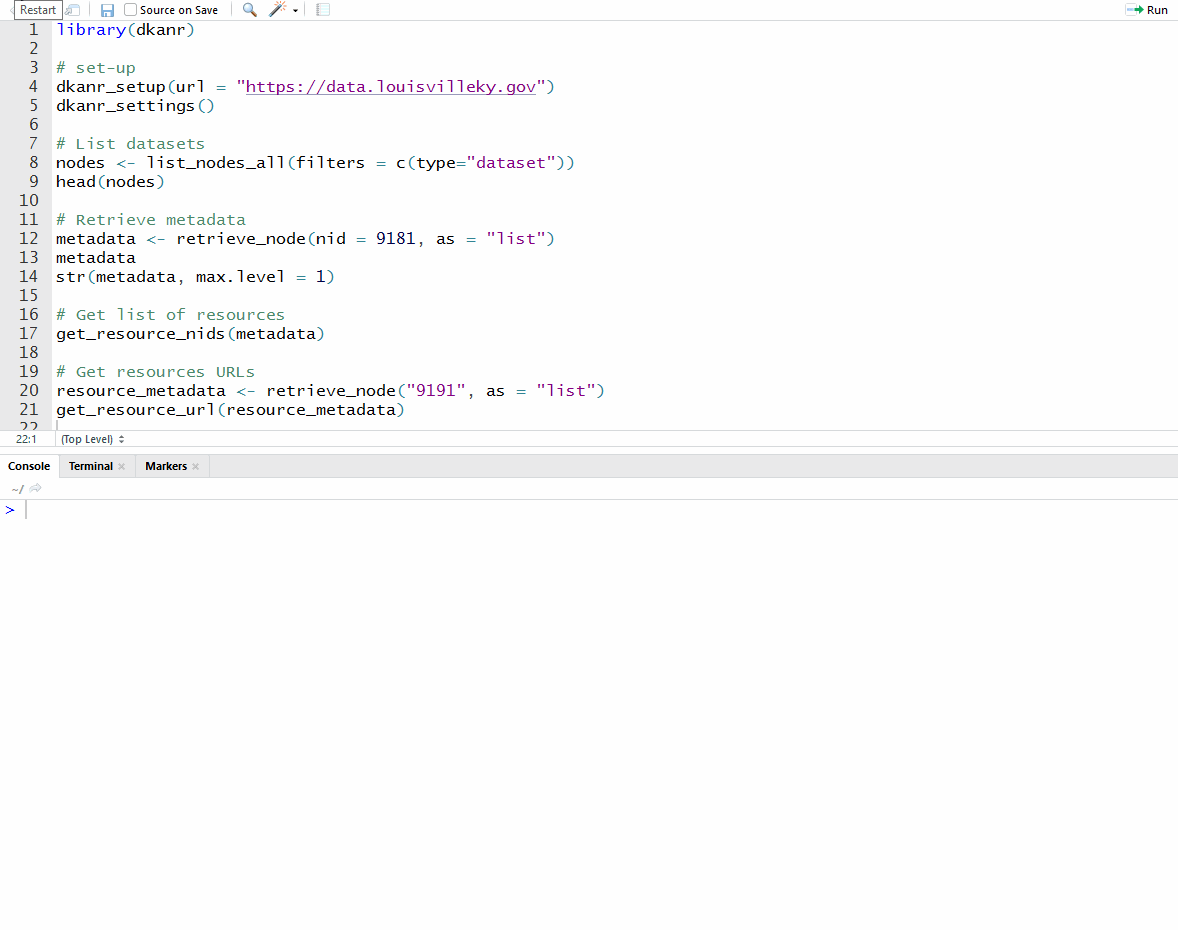Viewport: 1178px width, 930px height.
Task: Click the 22:1 cursor position indicator
Action: [x=26, y=439]
